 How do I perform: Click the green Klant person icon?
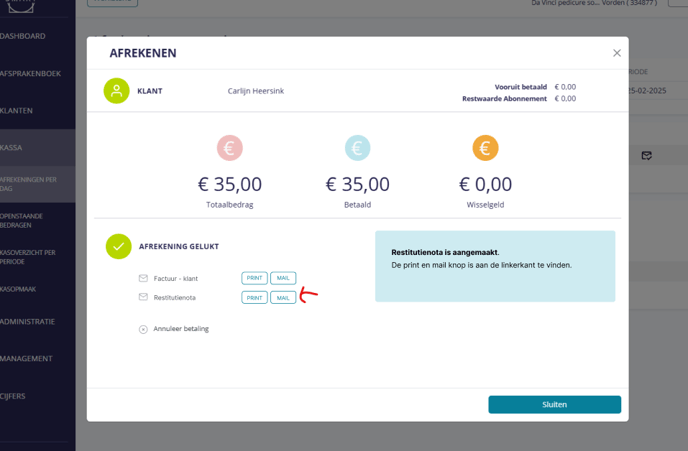click(116, 91)
